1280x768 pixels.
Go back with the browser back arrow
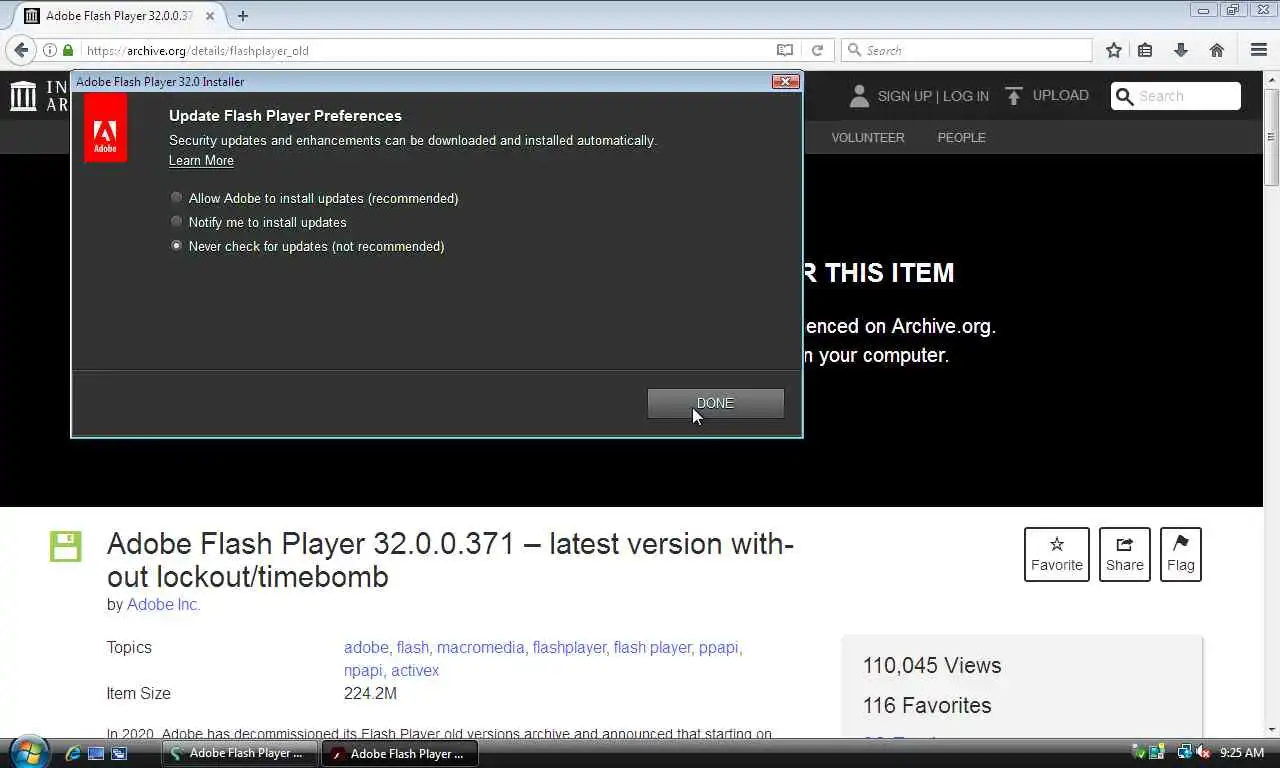(21, 50)
